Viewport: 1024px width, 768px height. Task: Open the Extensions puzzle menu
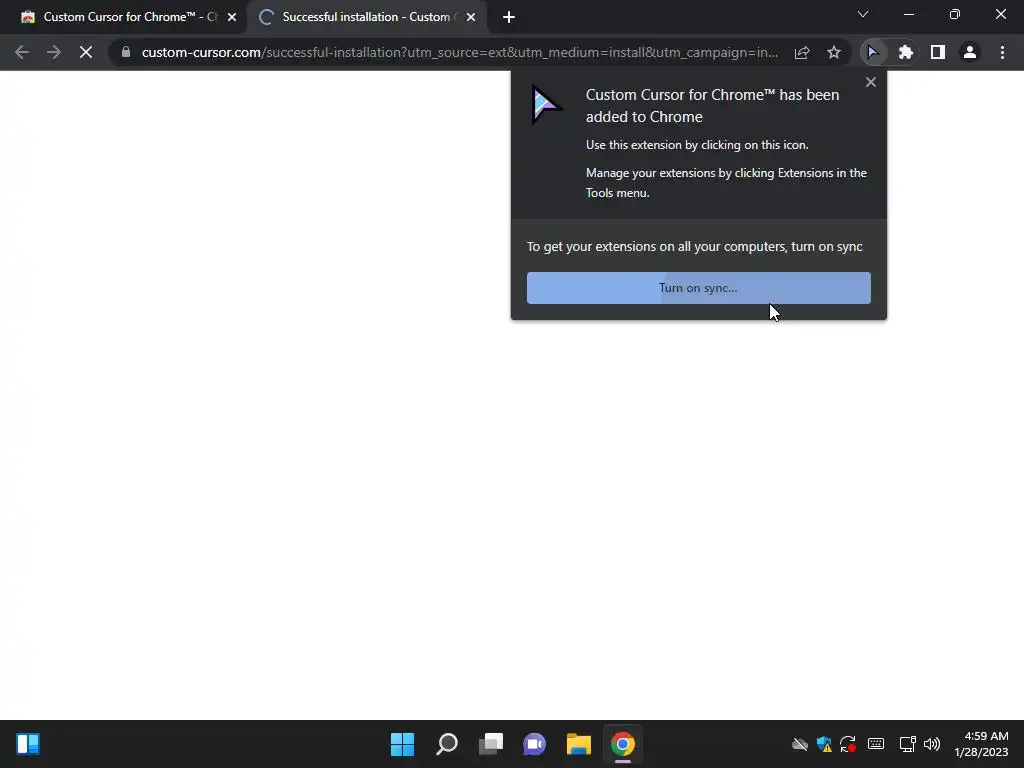(x=905, y=52)
